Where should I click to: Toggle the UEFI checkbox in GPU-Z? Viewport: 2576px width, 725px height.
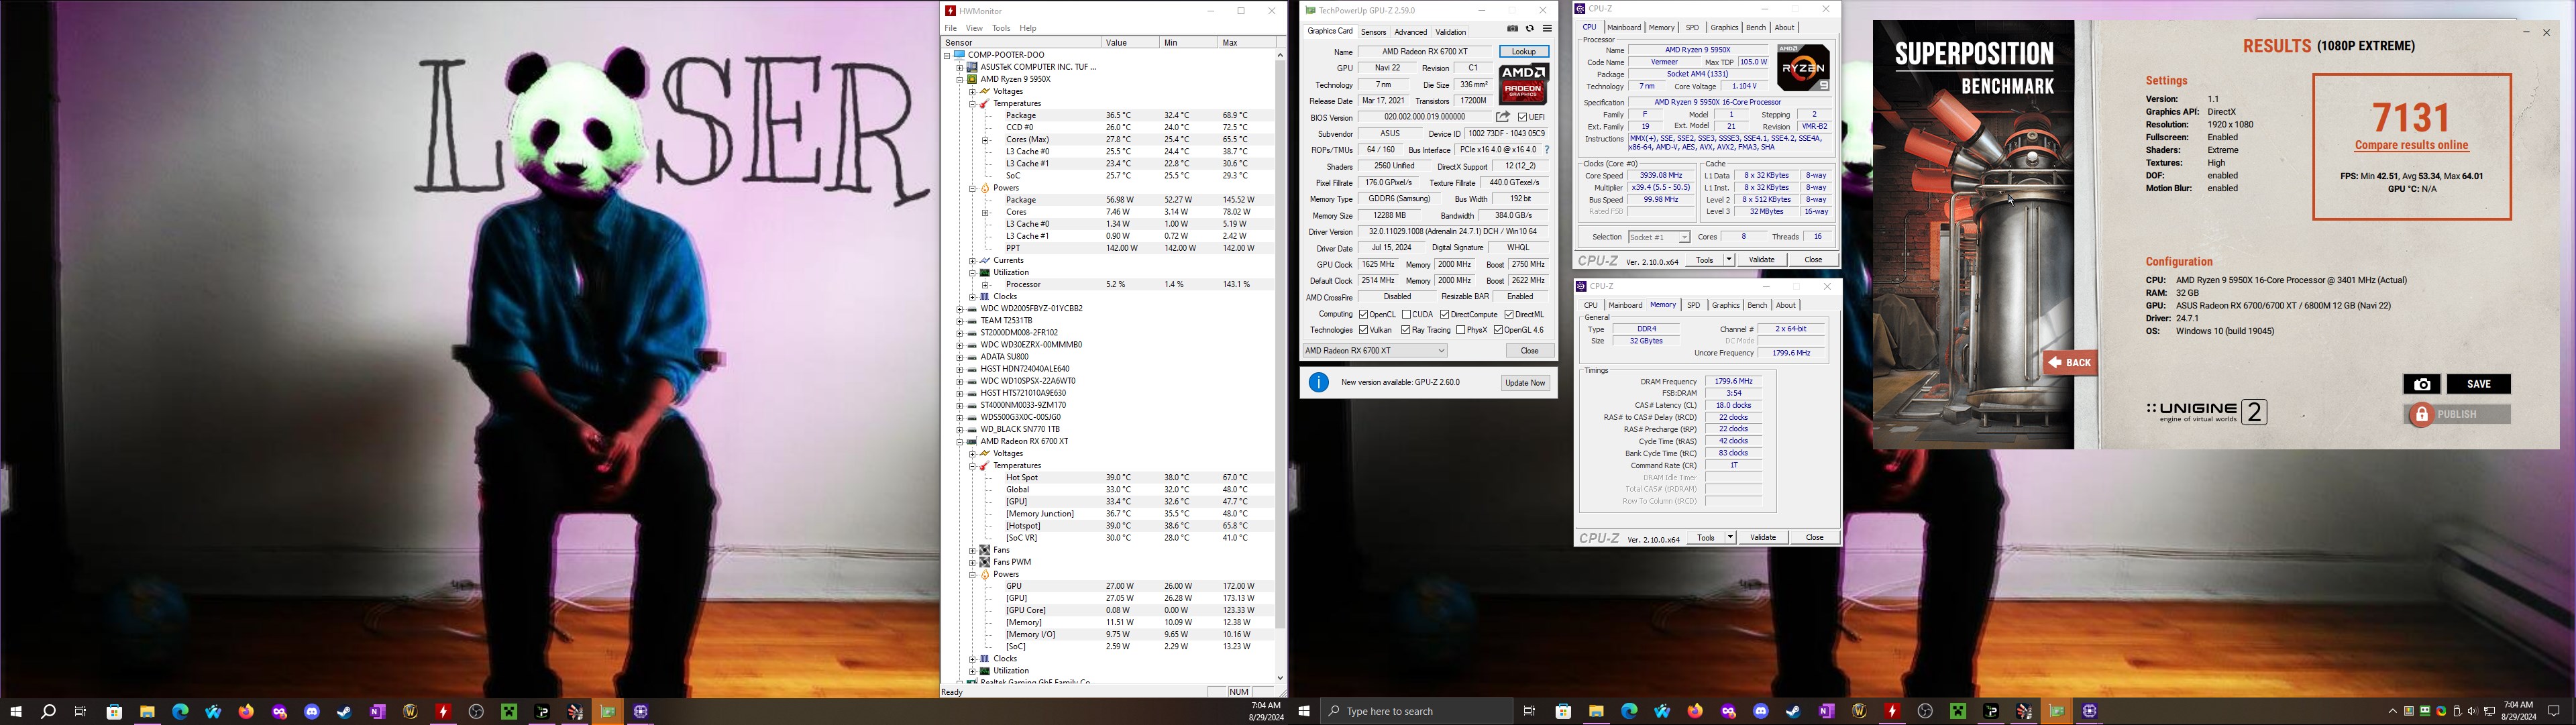1522,117
